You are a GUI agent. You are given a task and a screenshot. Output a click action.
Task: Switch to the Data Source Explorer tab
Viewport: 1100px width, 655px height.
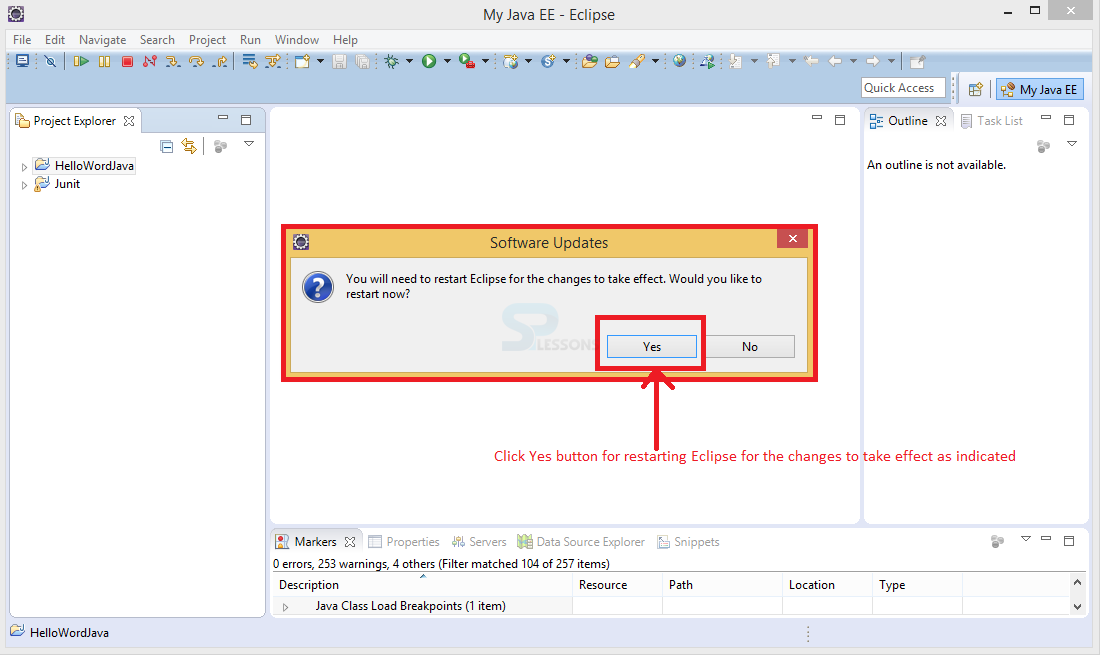point(581,541)
